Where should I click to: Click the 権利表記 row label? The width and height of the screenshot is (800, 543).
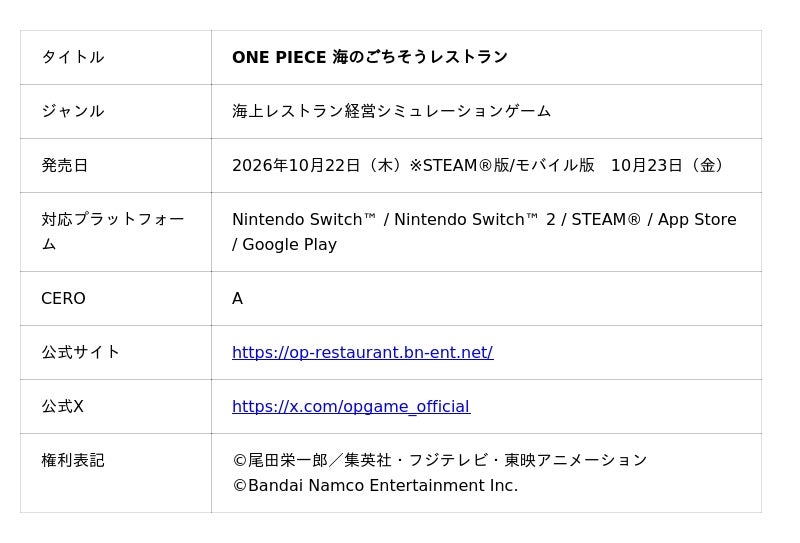[x=72, y=460]
